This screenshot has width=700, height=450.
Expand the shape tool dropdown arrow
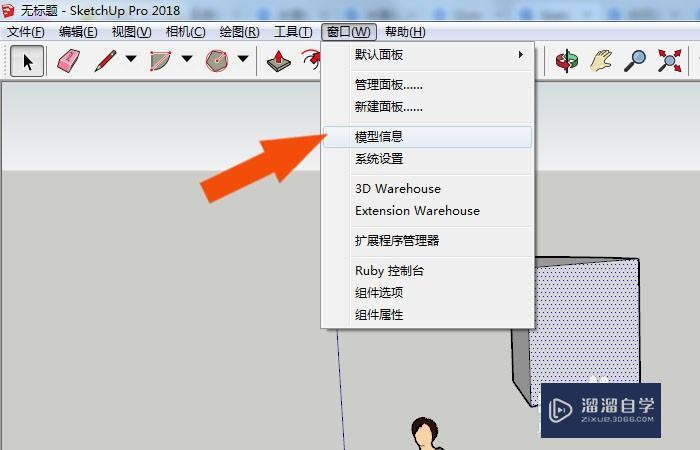243,58
